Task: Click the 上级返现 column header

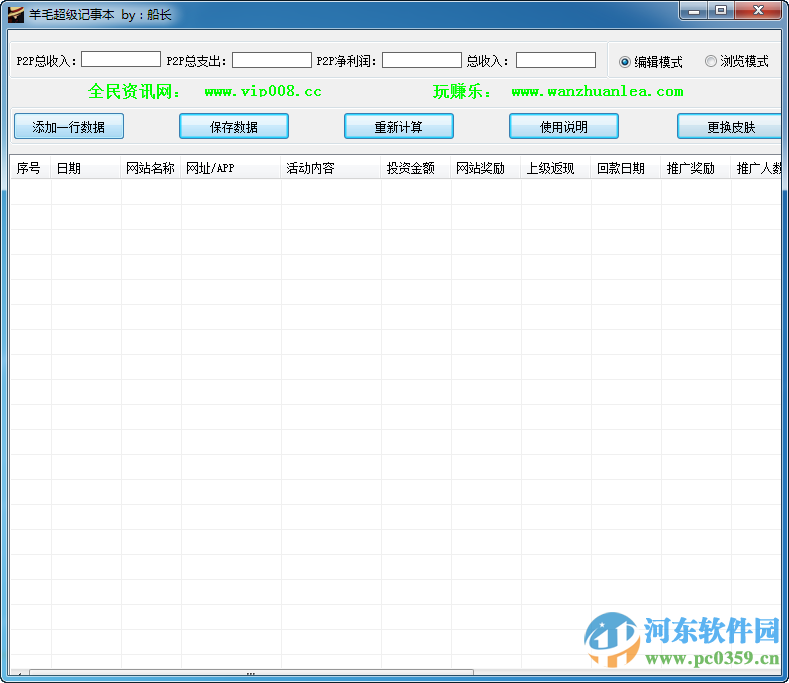Action: click(556, 168)
